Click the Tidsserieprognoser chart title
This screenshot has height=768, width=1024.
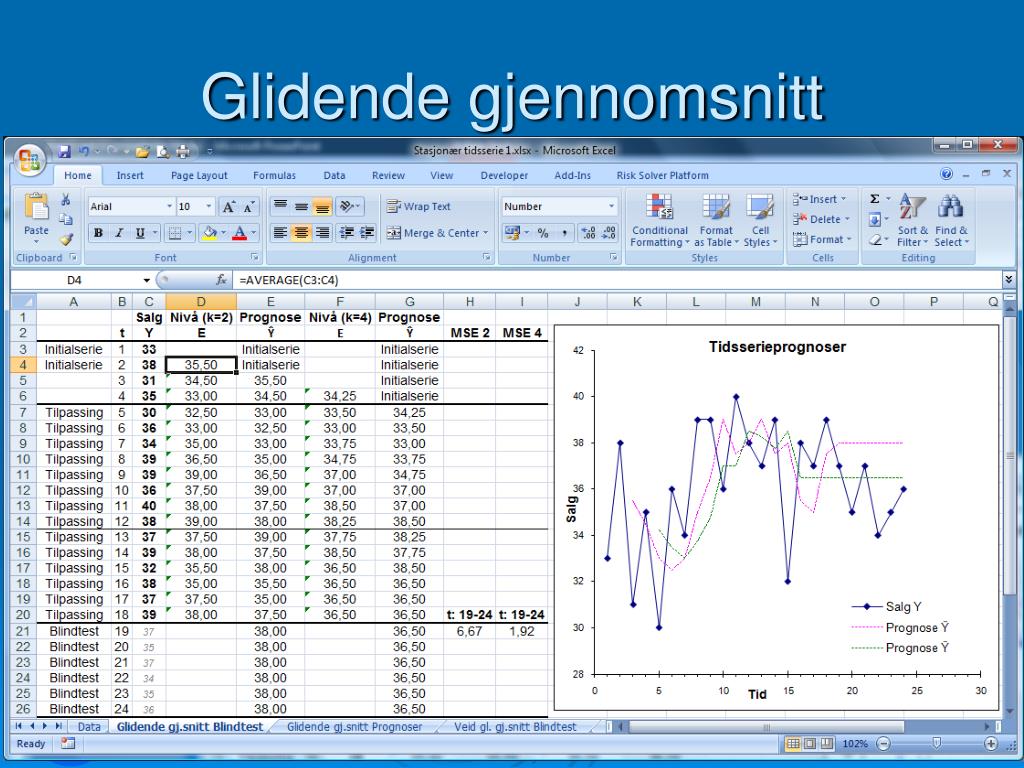777,347
